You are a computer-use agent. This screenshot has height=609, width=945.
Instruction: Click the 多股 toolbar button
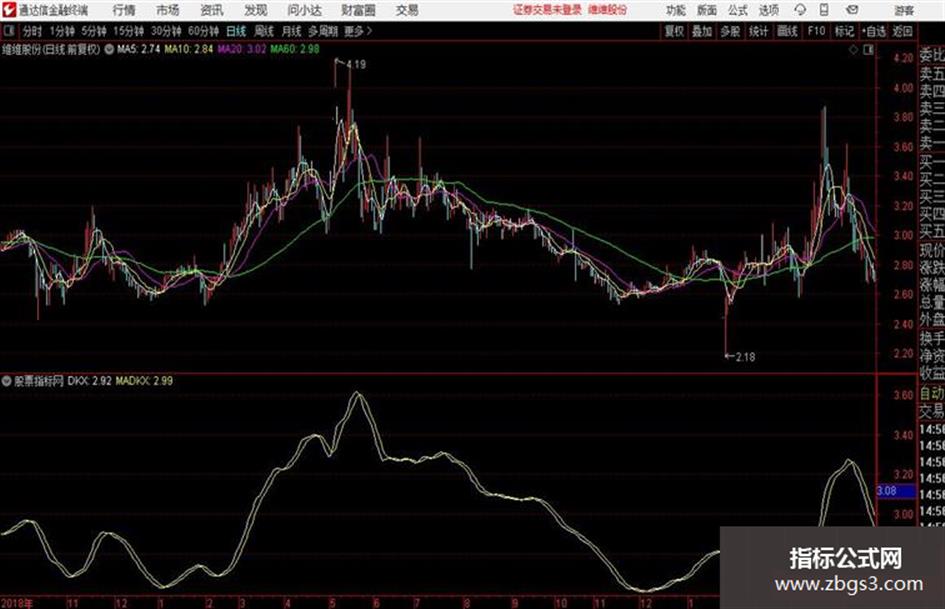[730, 31]
